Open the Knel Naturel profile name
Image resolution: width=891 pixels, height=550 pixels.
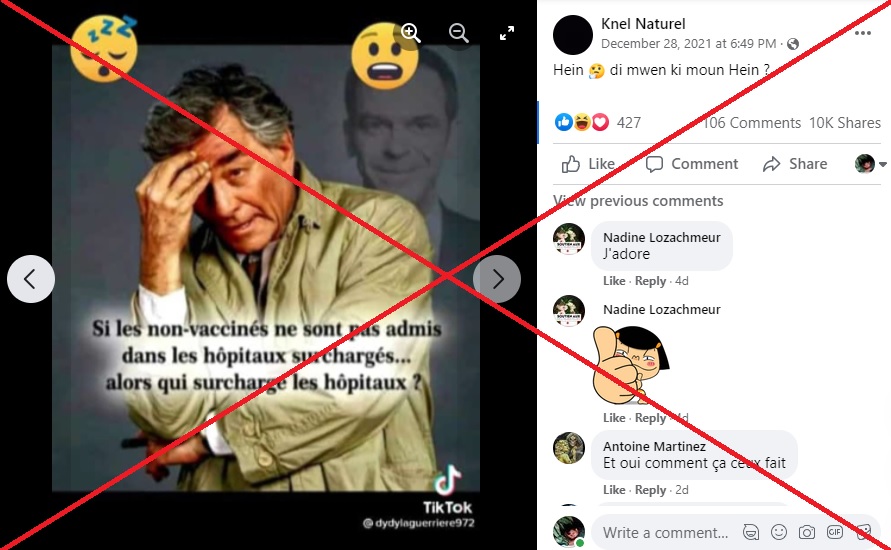click(643, 24)
